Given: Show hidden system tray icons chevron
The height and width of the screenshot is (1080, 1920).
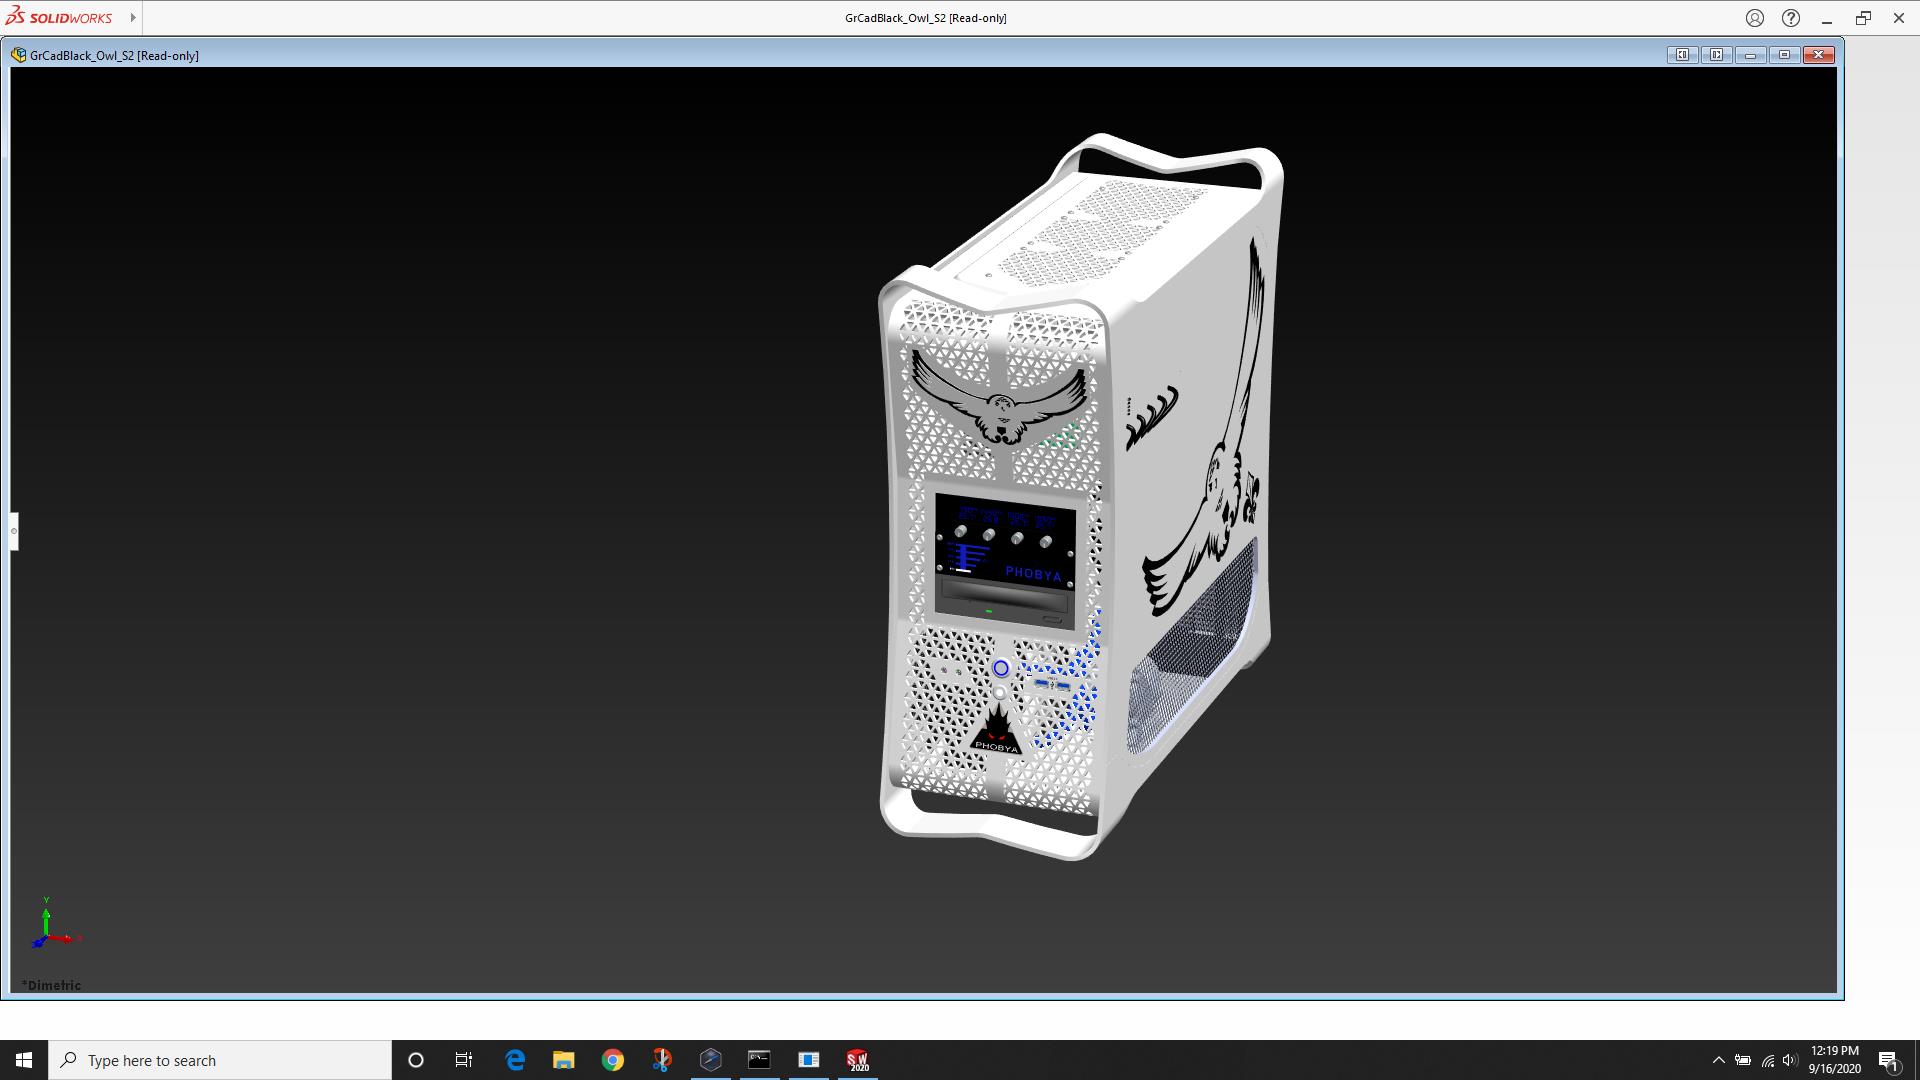Looking at the screenshot, I should pos(1718,1060).
